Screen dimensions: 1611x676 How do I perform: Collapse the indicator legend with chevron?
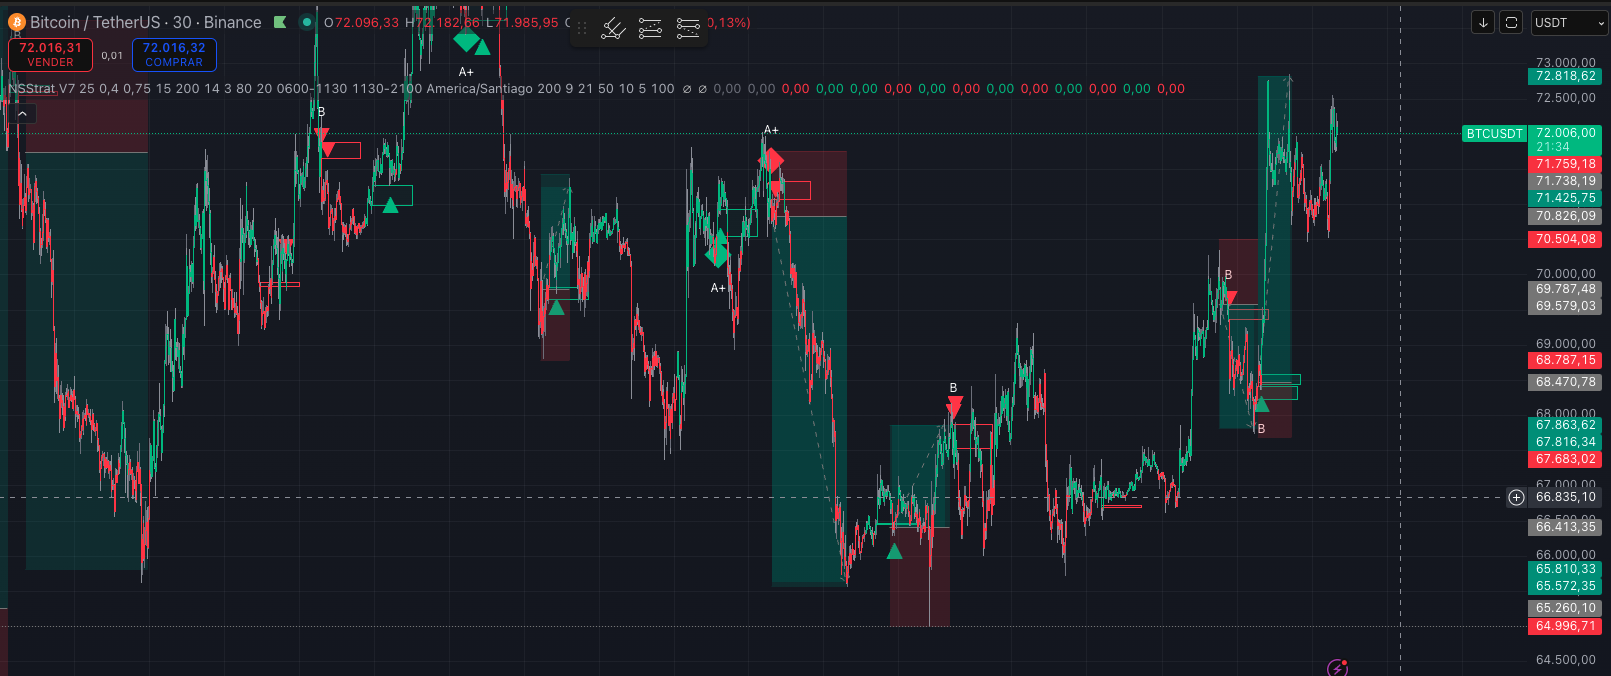tap(22, 114)
